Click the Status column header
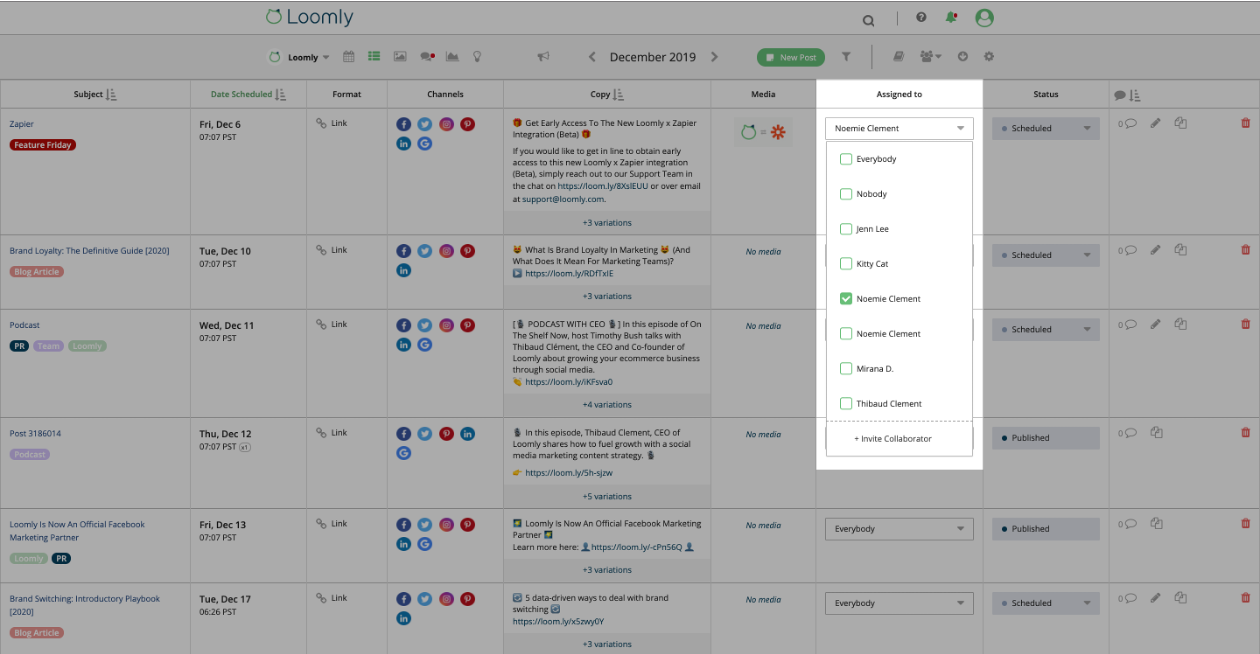This screenshot has width=1260, height=654. 1046,94
